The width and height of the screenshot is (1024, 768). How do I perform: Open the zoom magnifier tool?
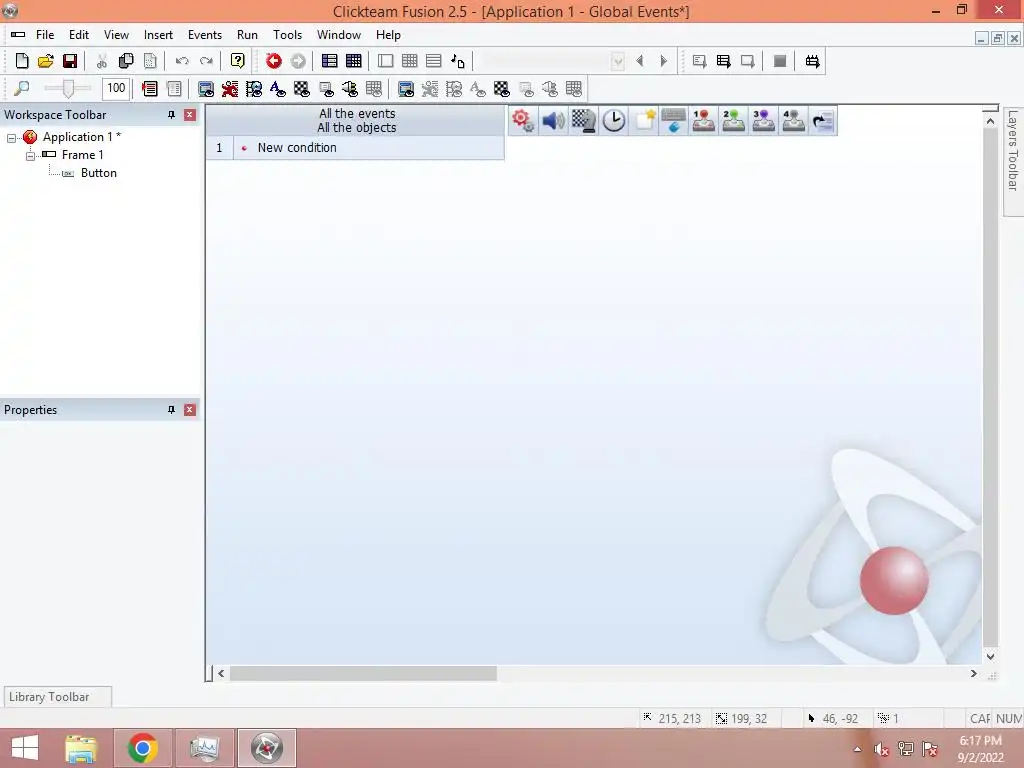22,88
